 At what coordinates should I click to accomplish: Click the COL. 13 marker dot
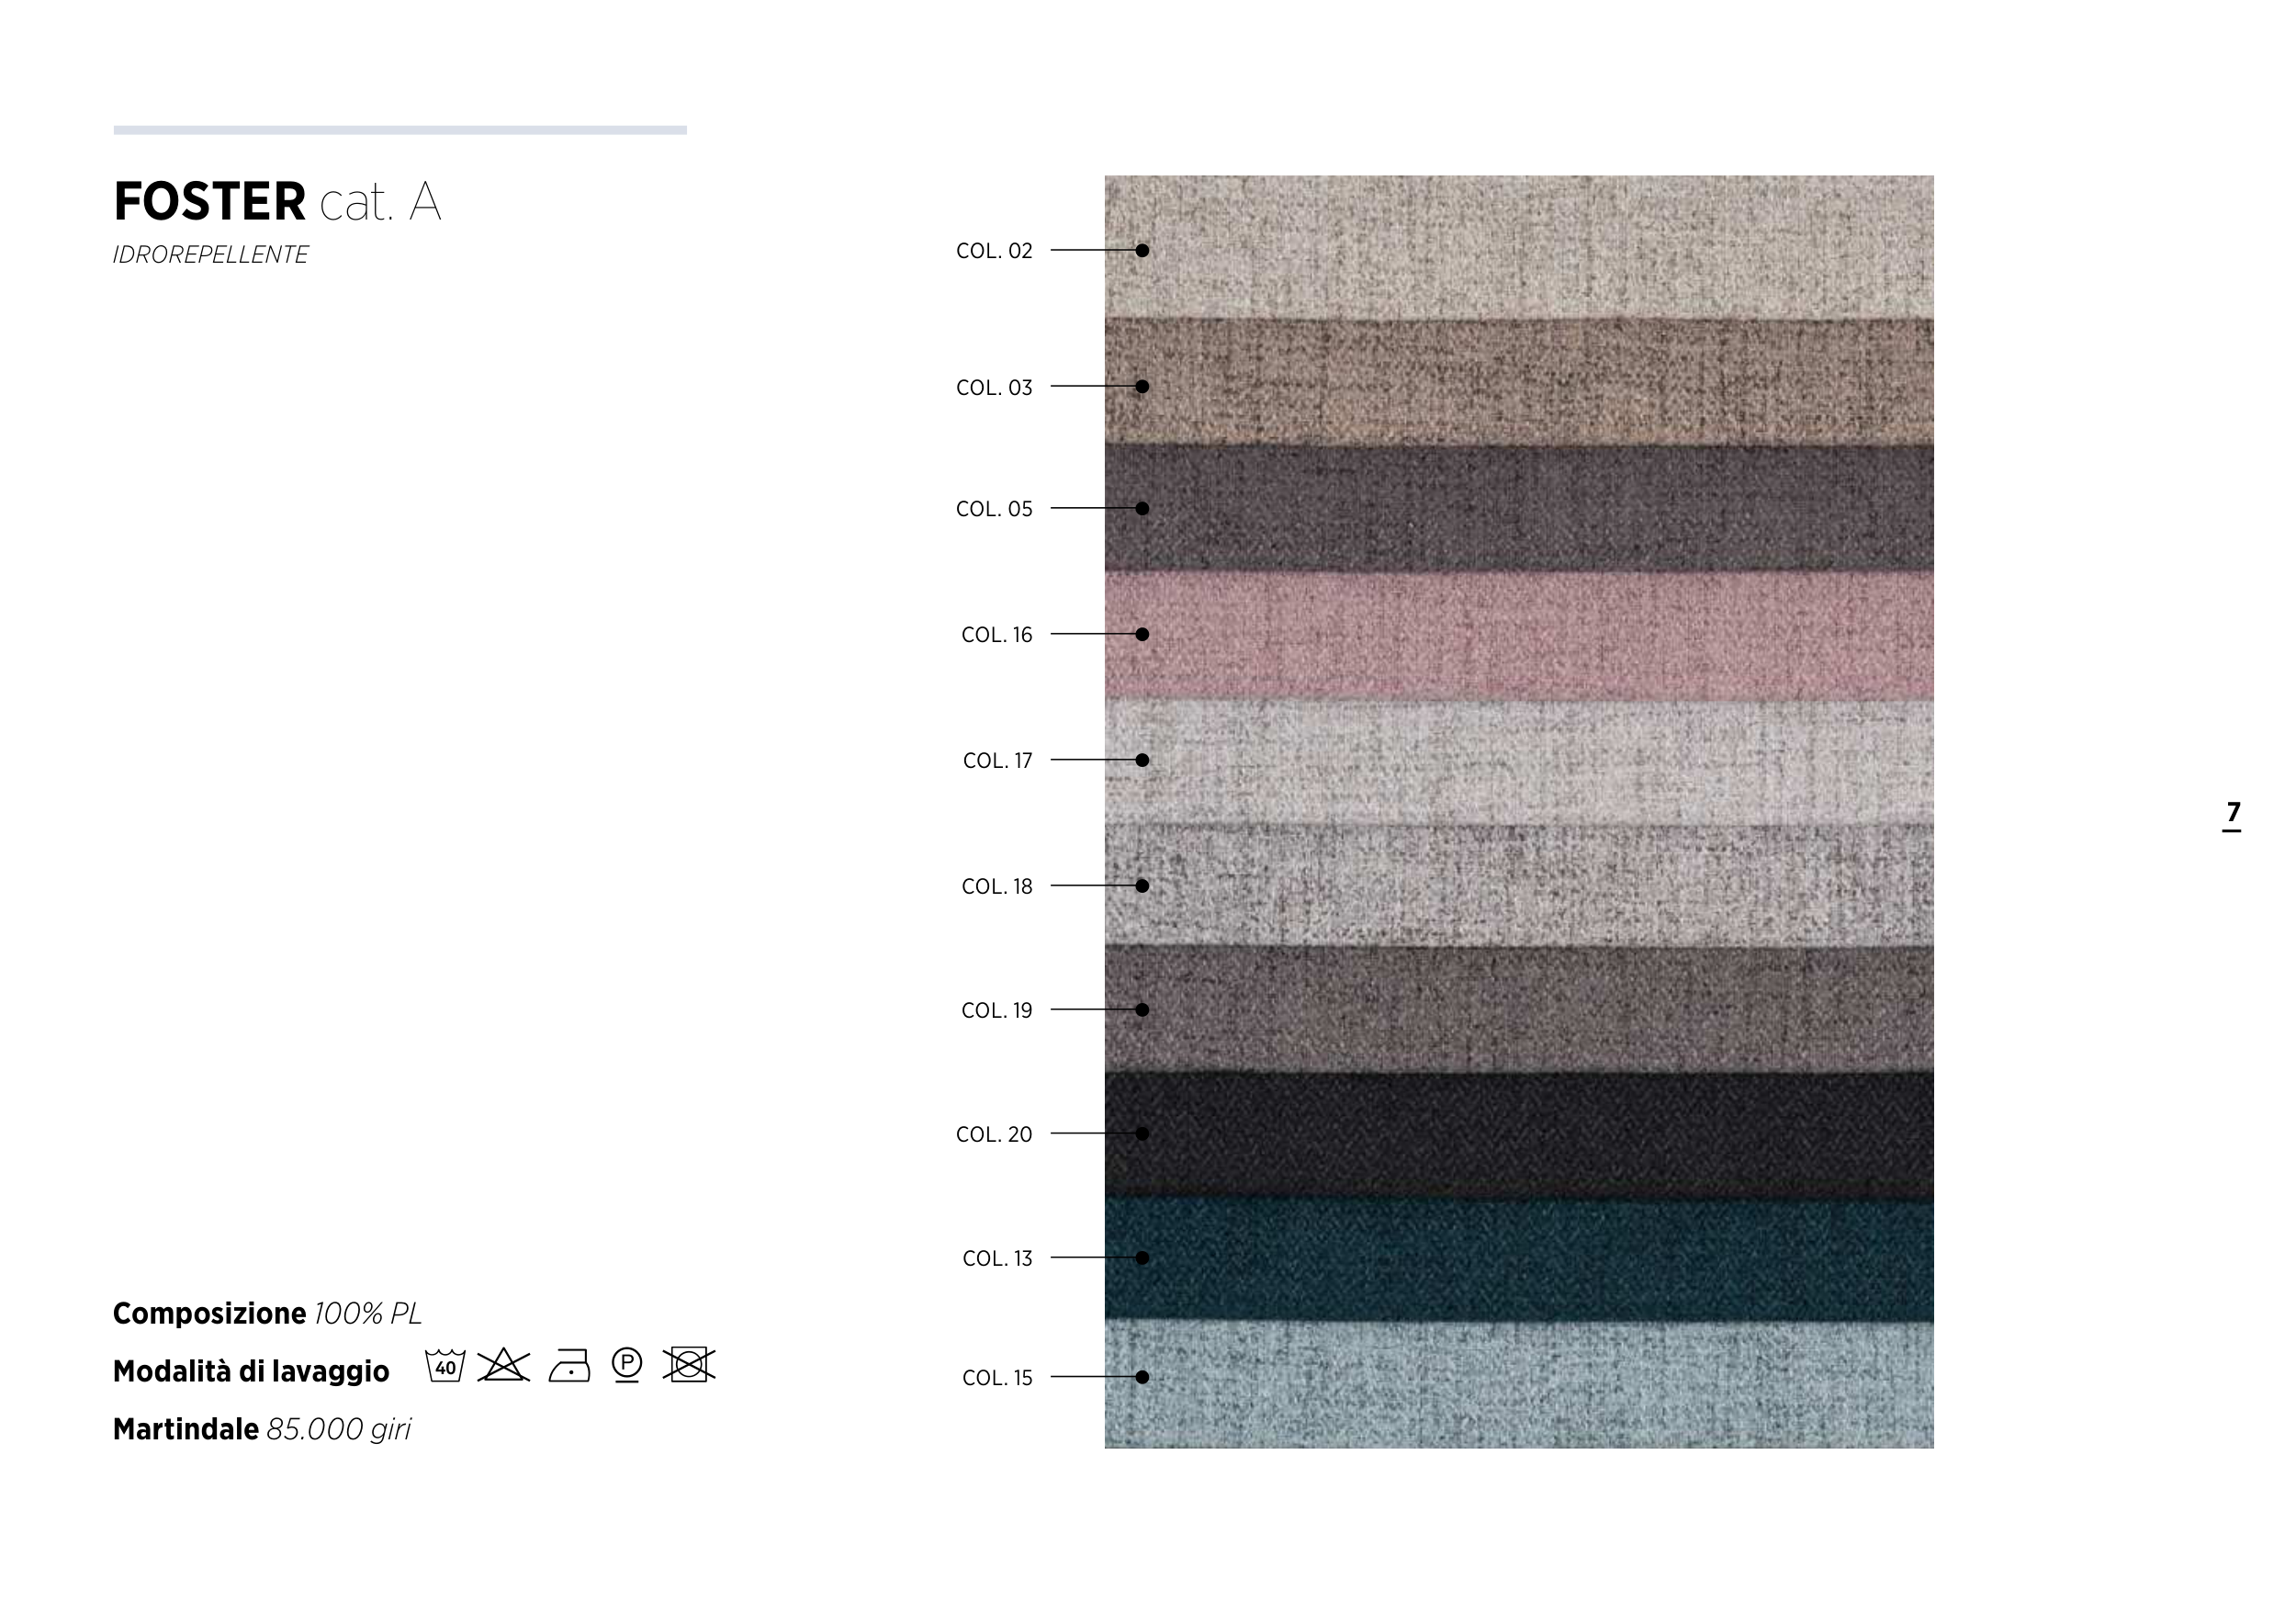[1142, 1258]
